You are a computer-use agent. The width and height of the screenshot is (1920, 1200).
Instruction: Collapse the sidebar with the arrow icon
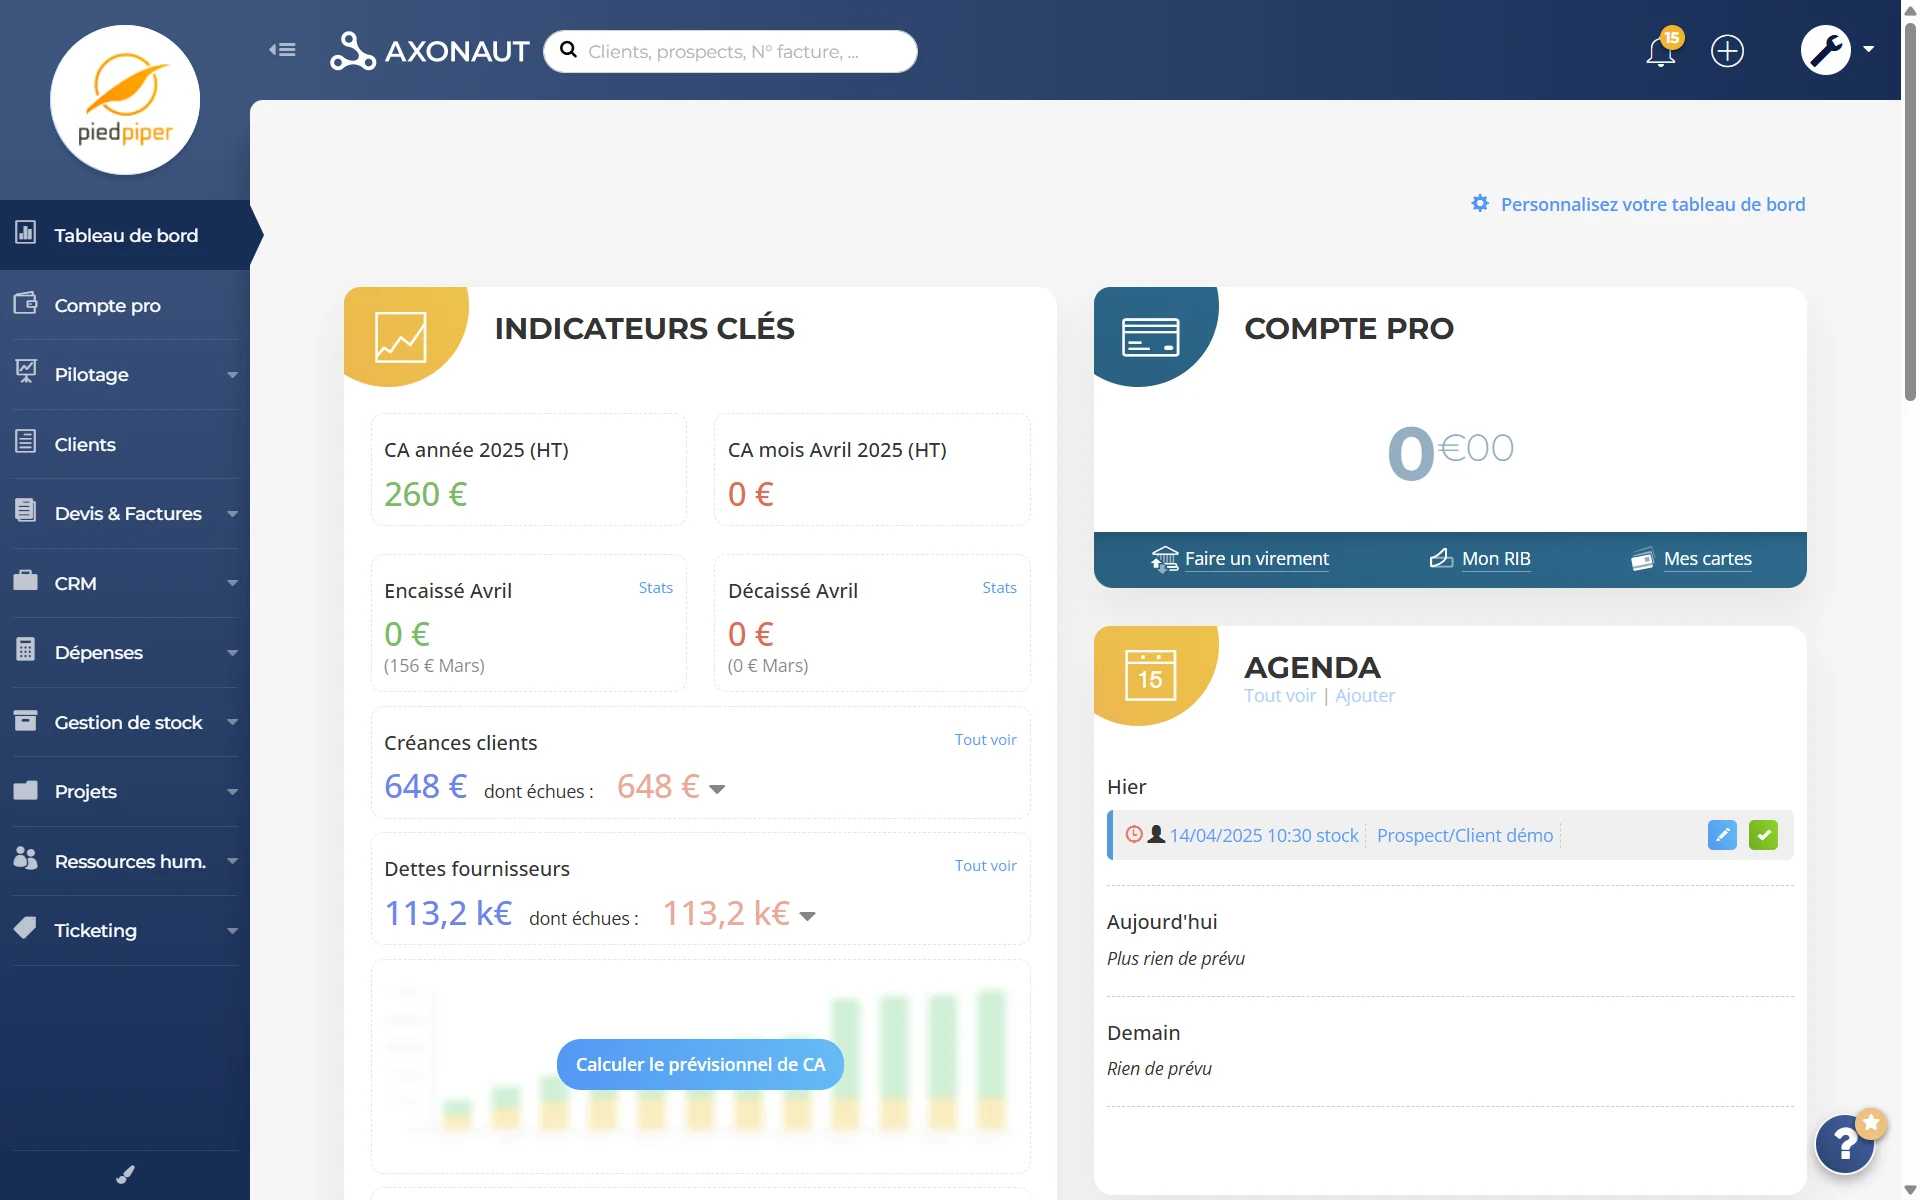tap(282, 49)
